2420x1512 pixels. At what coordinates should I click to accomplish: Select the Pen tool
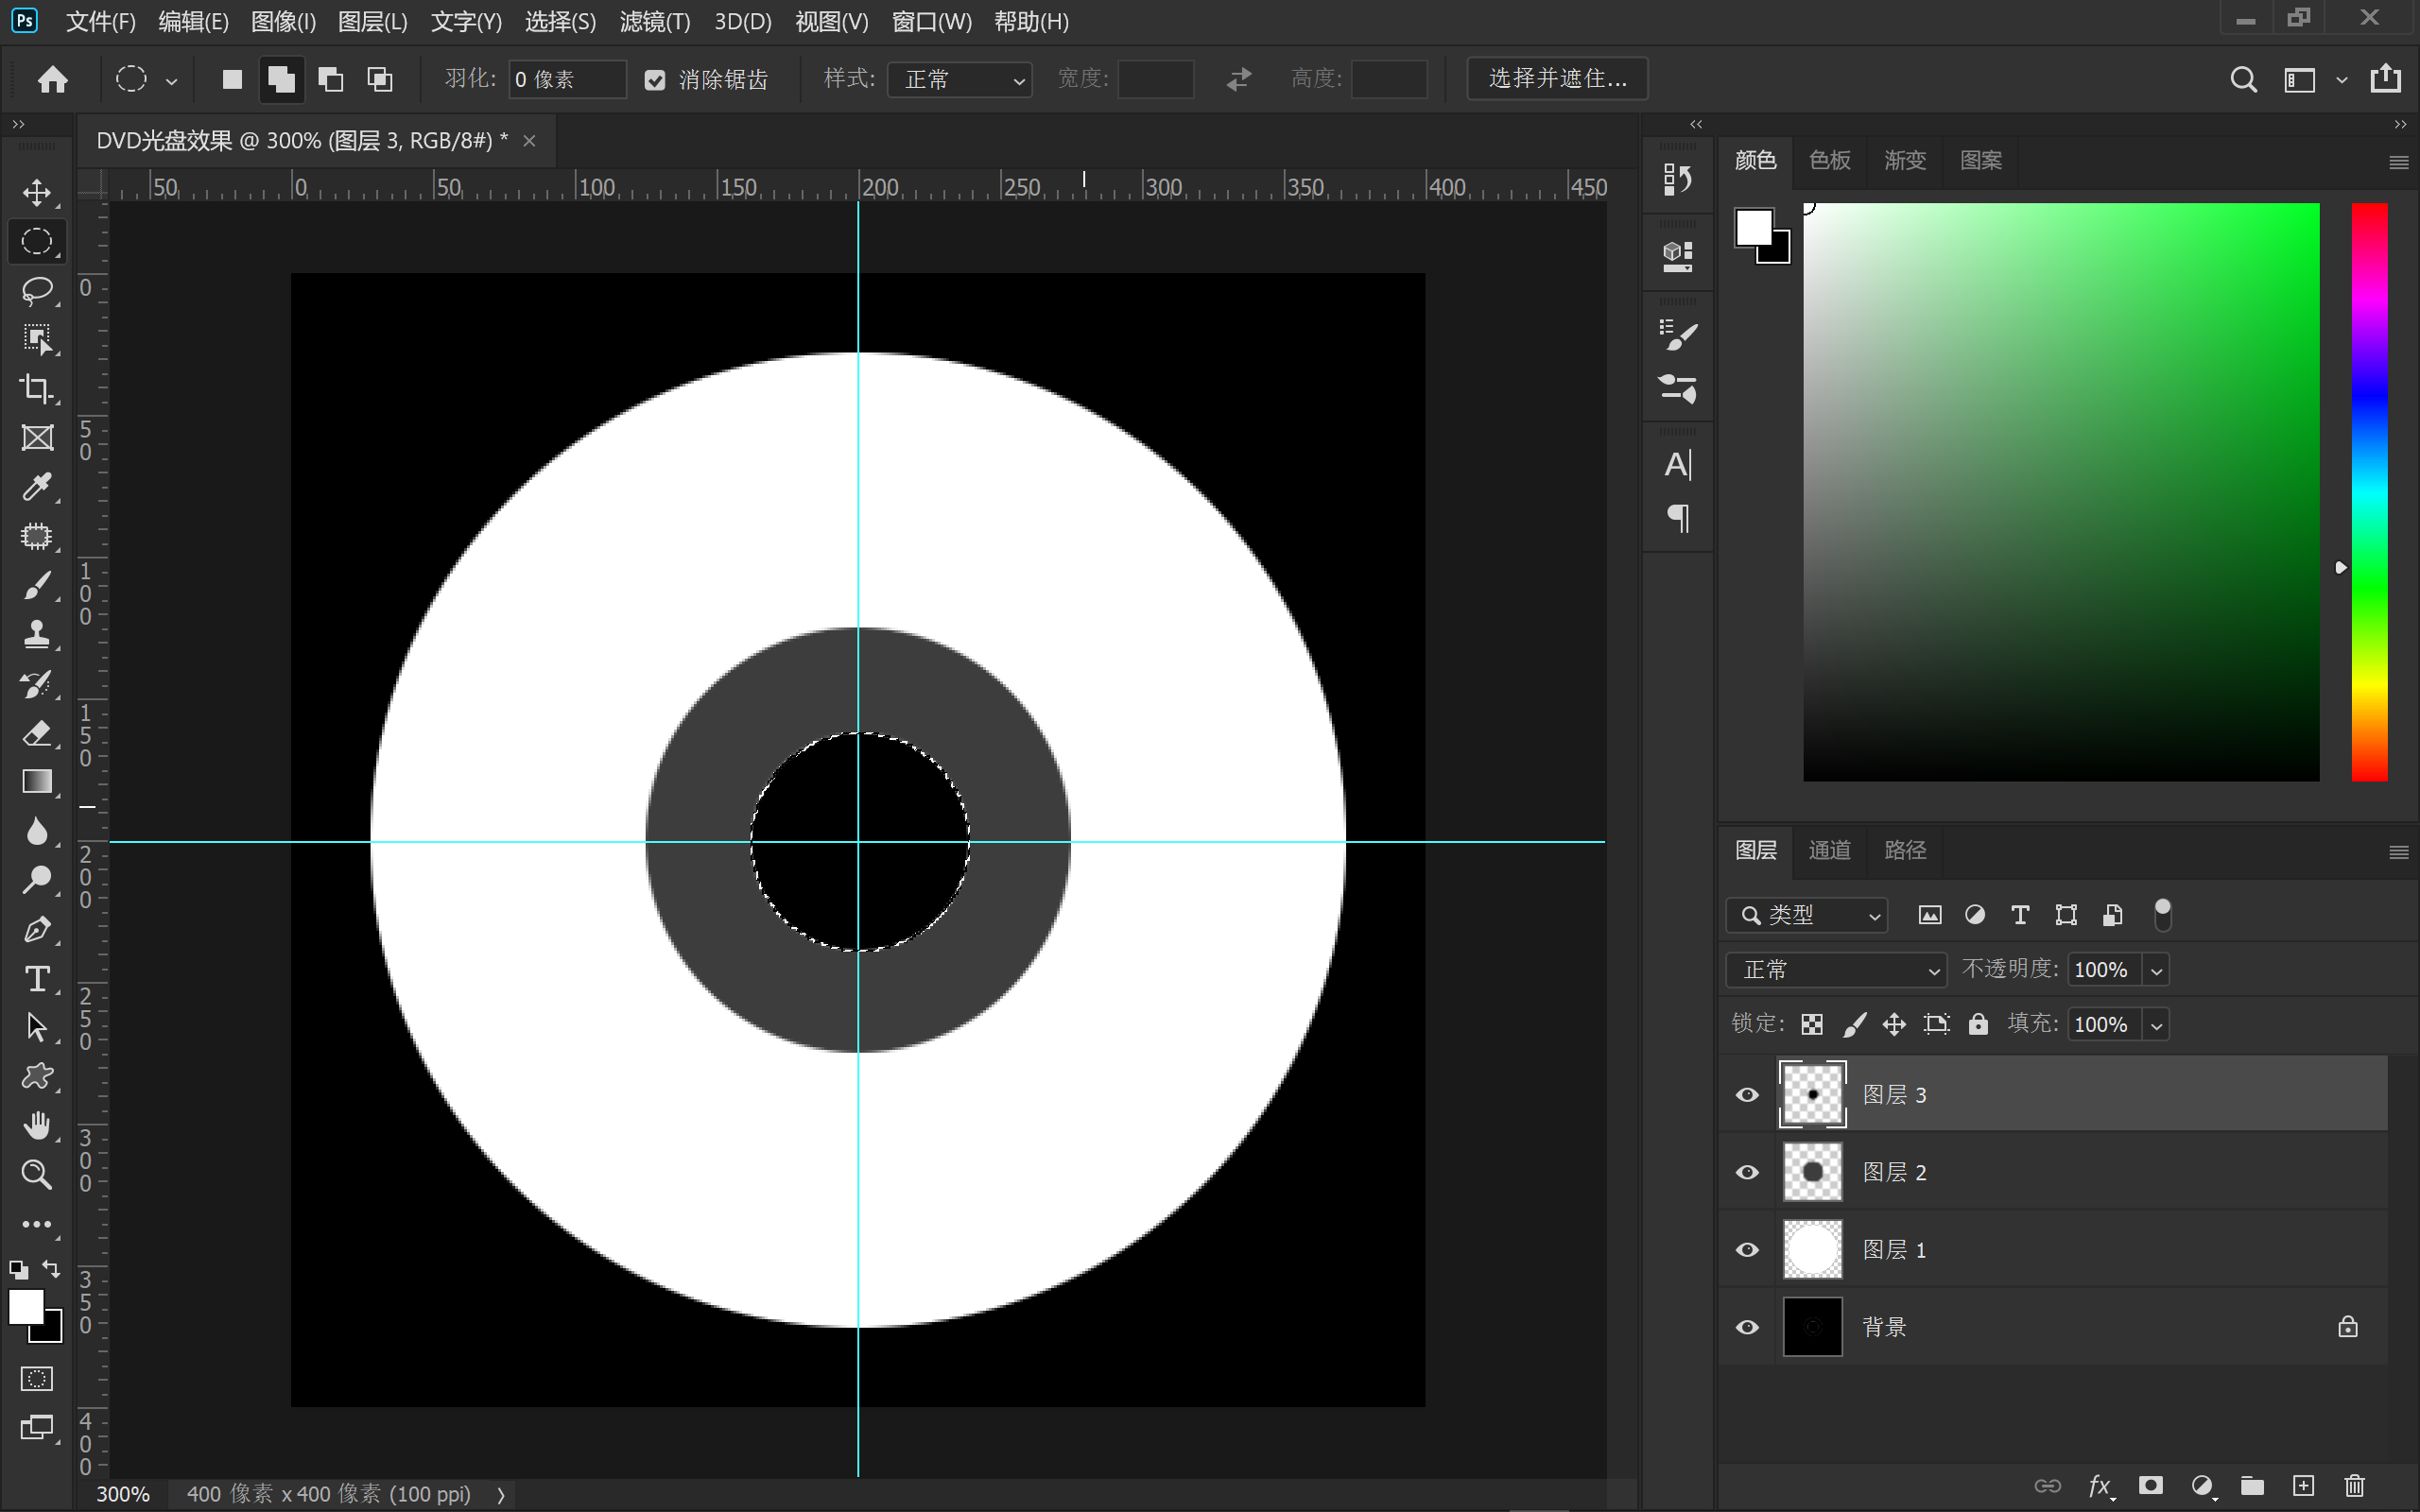coord(37,929)
